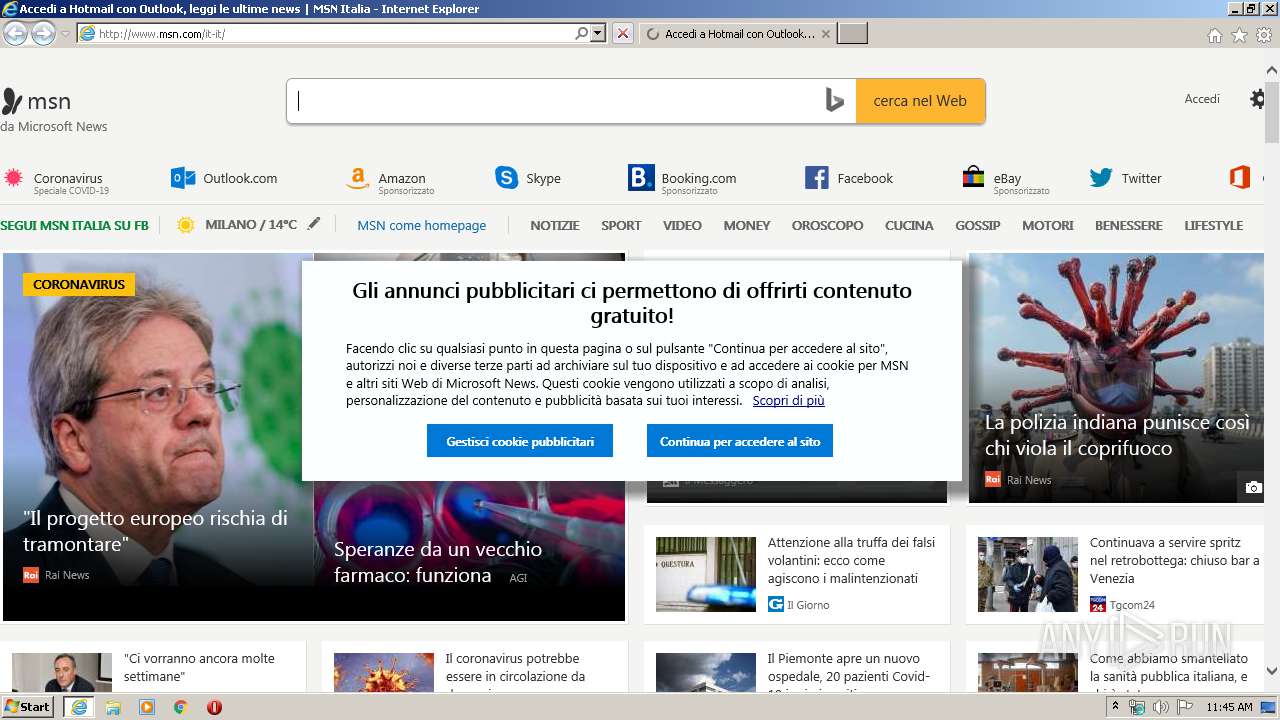Screen dimensions: 1280x720
Task: Open the CUCINA menu
Action: [x=909, y=225]
